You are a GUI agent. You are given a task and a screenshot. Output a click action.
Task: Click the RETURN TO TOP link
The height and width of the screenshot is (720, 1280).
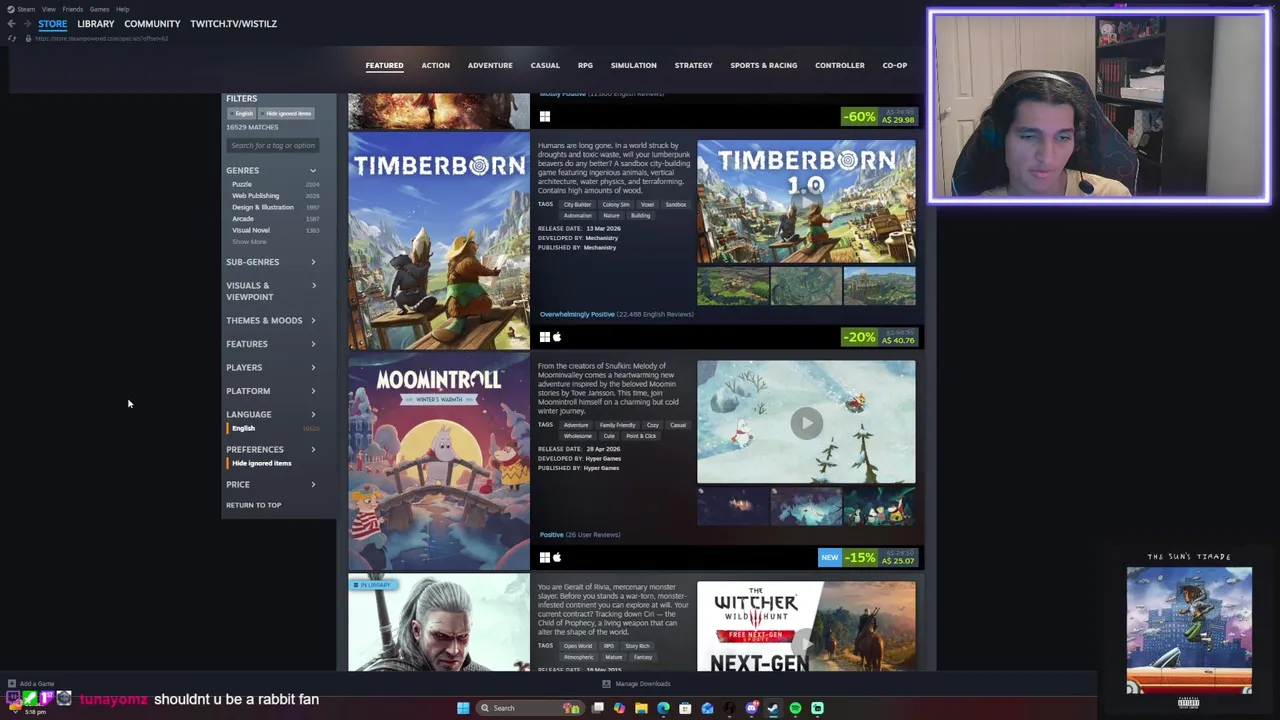coord(253,505)
